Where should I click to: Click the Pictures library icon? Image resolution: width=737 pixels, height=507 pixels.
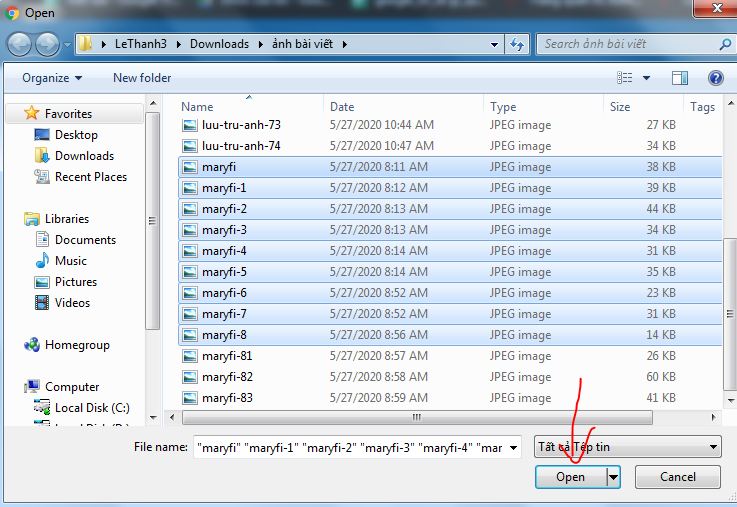[x=42, y=282]
